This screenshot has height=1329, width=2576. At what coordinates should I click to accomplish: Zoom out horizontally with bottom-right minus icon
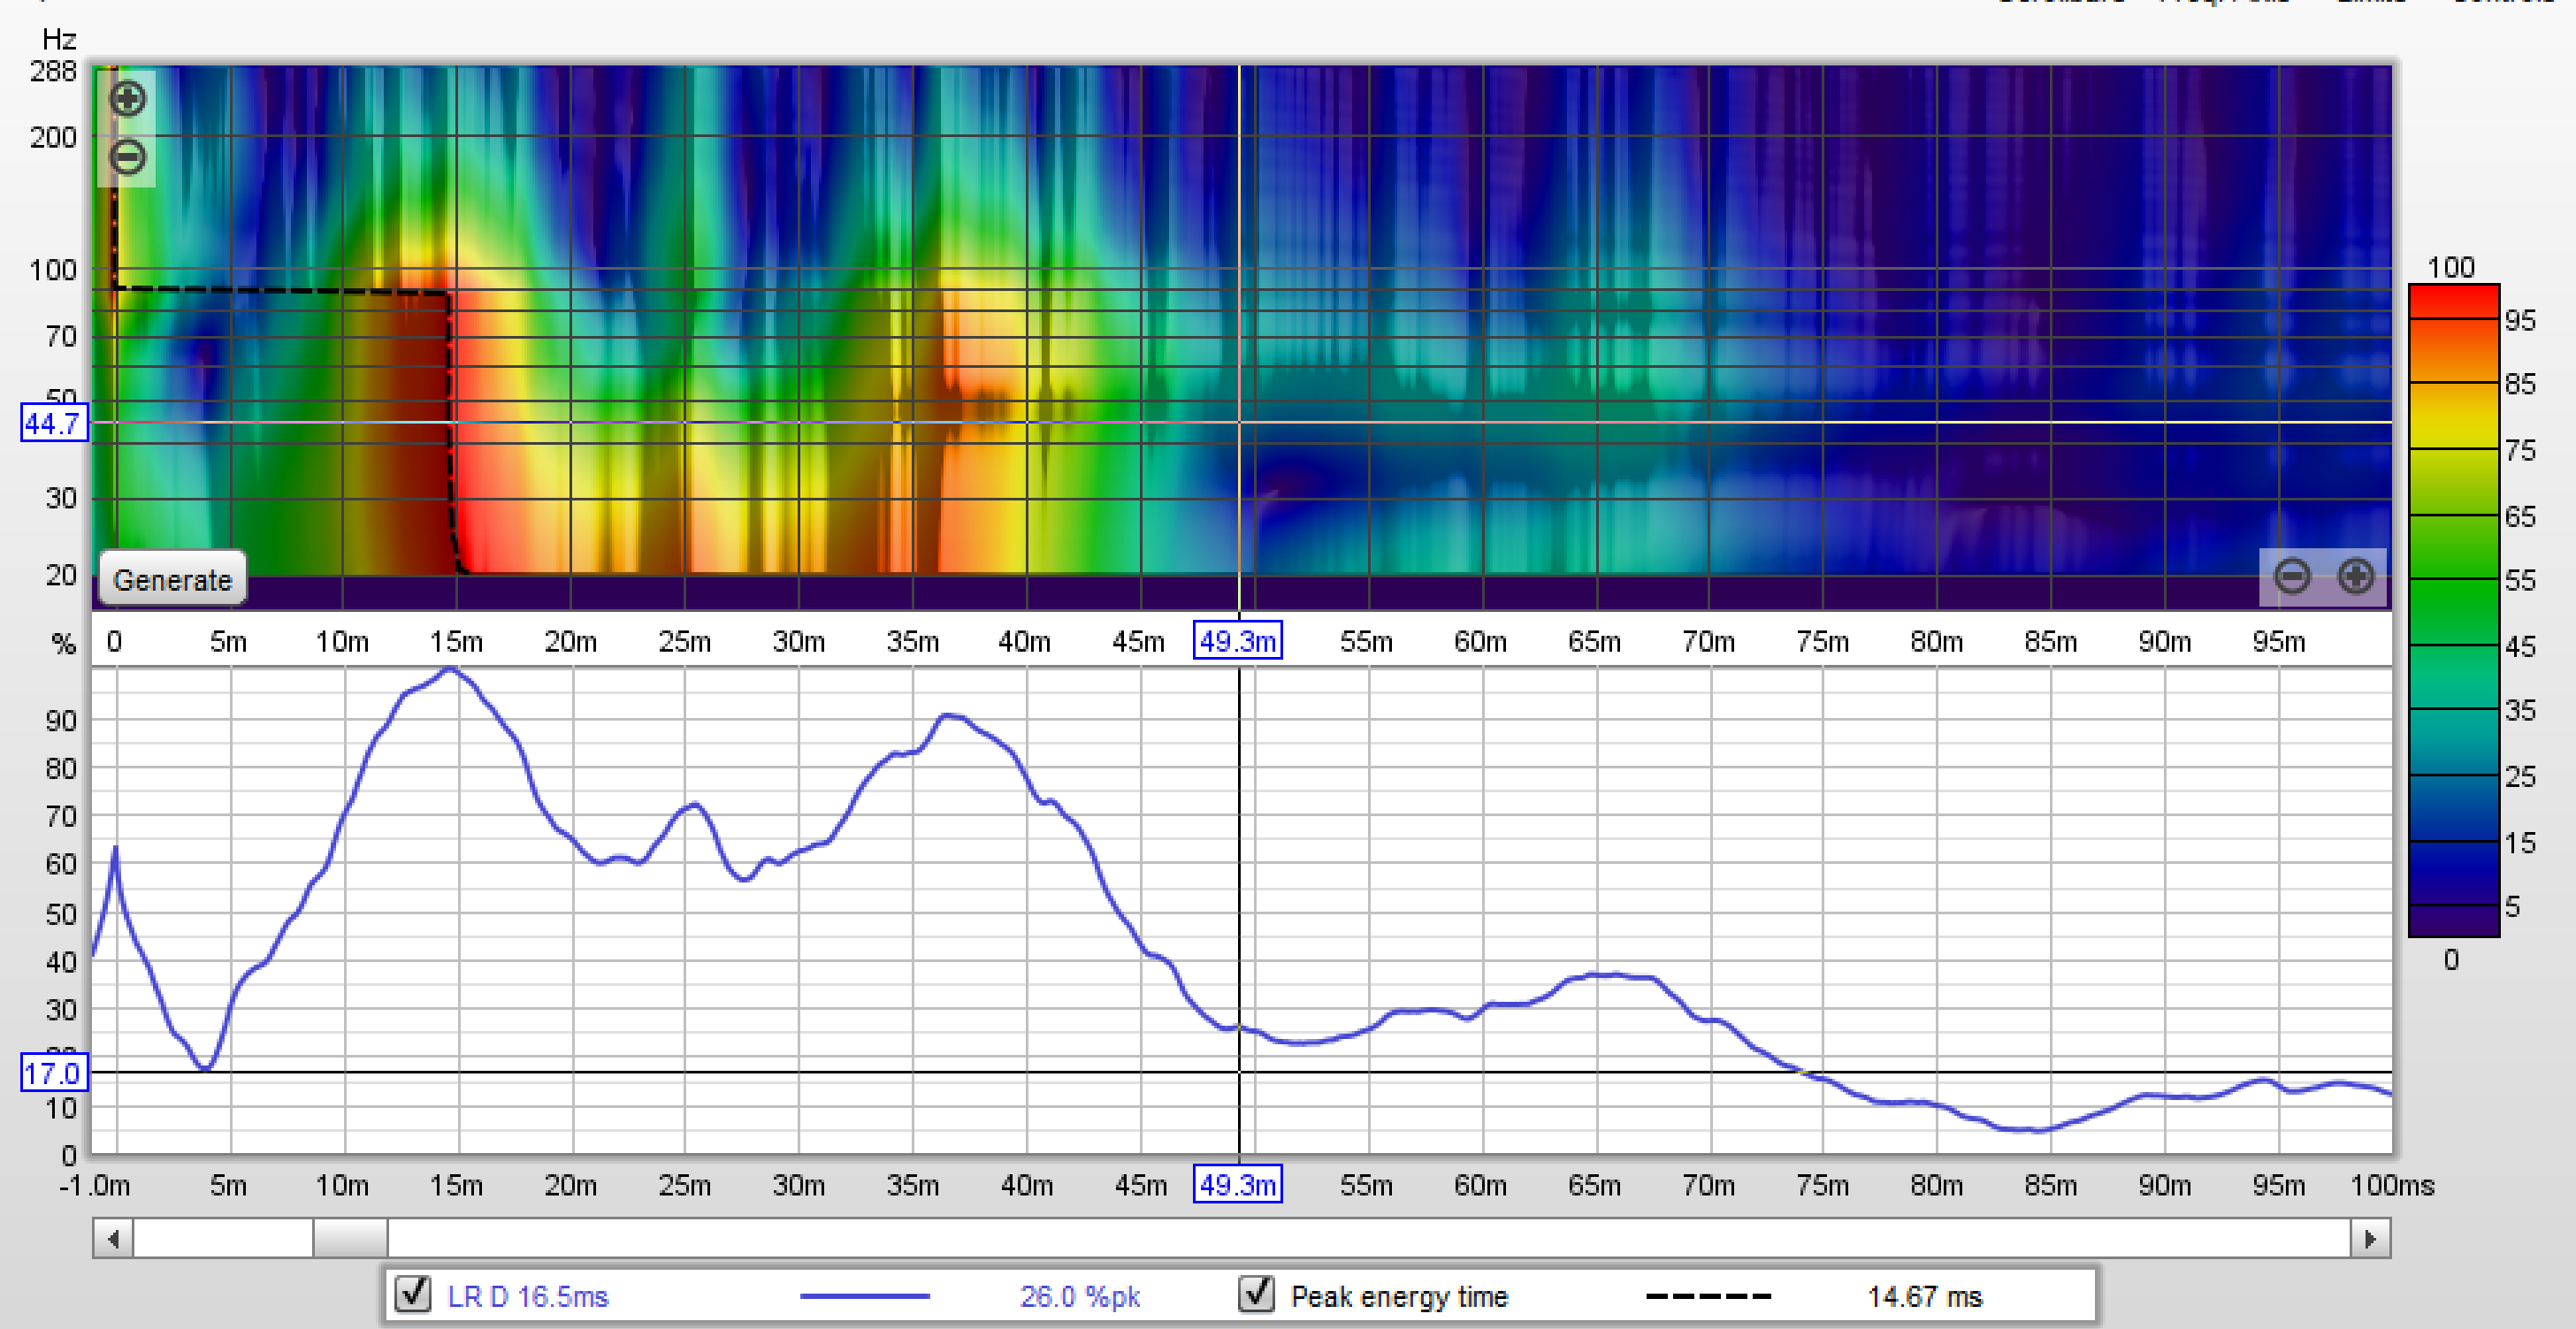[x=2292, y=576]
